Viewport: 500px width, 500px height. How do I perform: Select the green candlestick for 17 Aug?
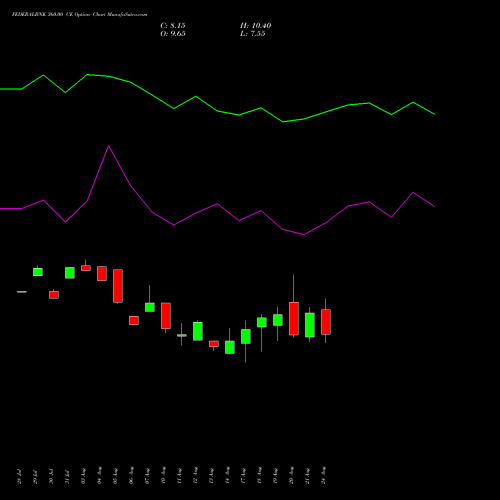246,336
